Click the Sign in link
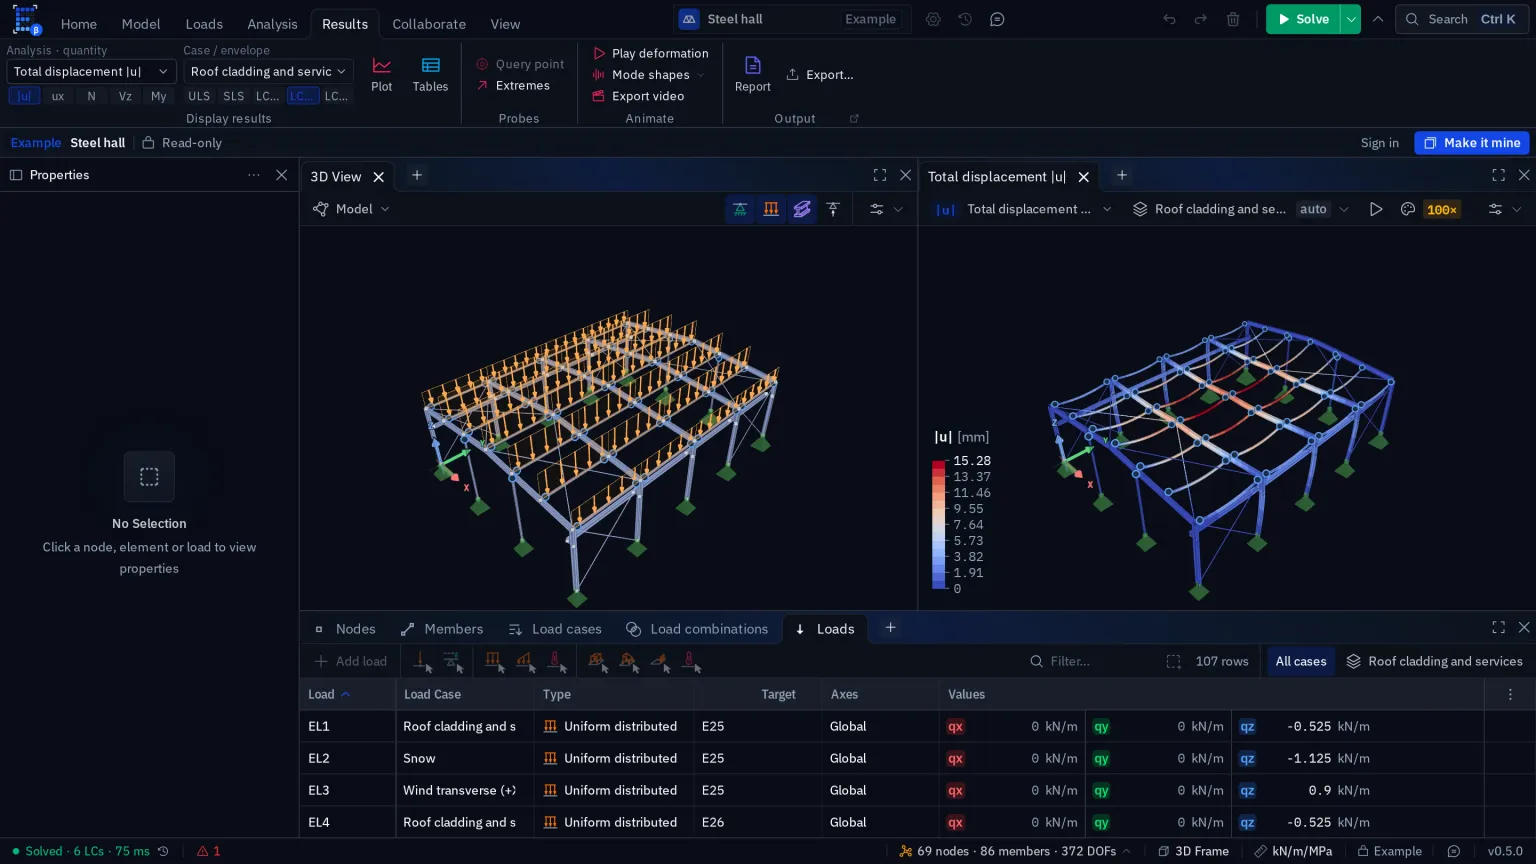The width and height of the screenshot is (1536, 864). tap(1380, 143)
